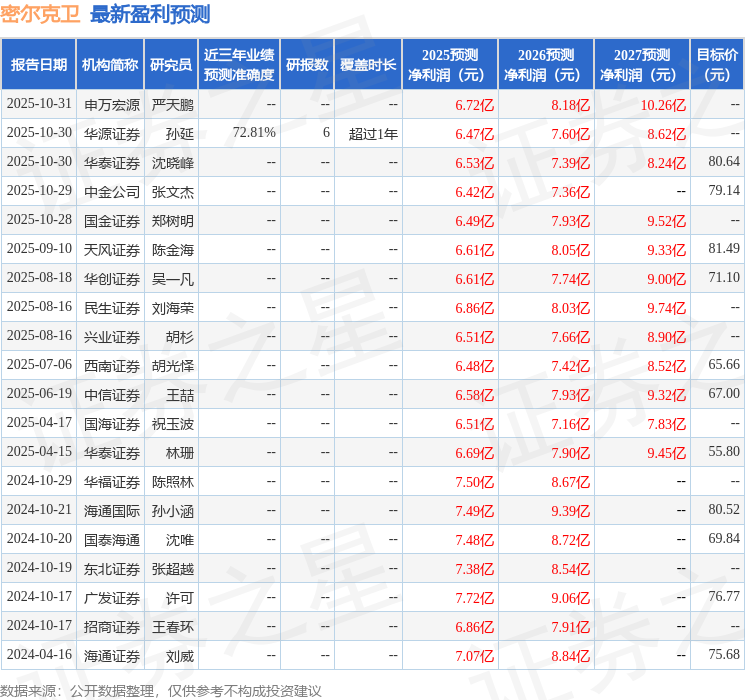Select the 民生证券 institution cell
Viewport: 745px width, 700px height.
coord(112,307)
